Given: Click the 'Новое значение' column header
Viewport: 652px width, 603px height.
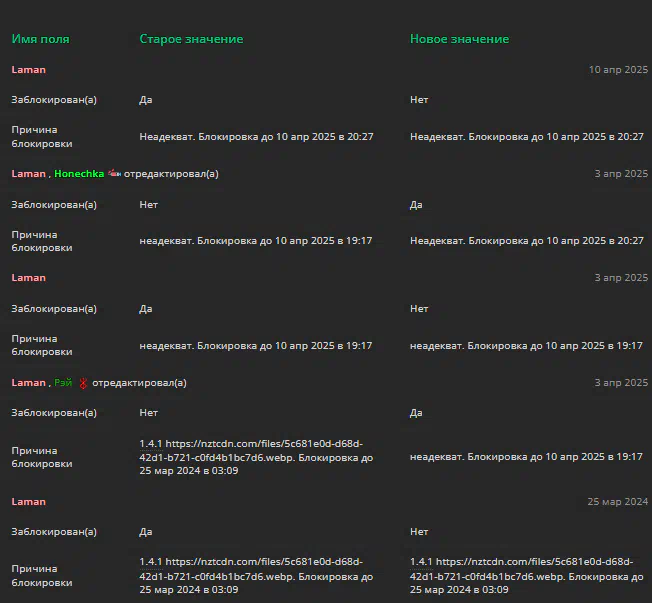Looking at the screenshot, I should (459, 39).
